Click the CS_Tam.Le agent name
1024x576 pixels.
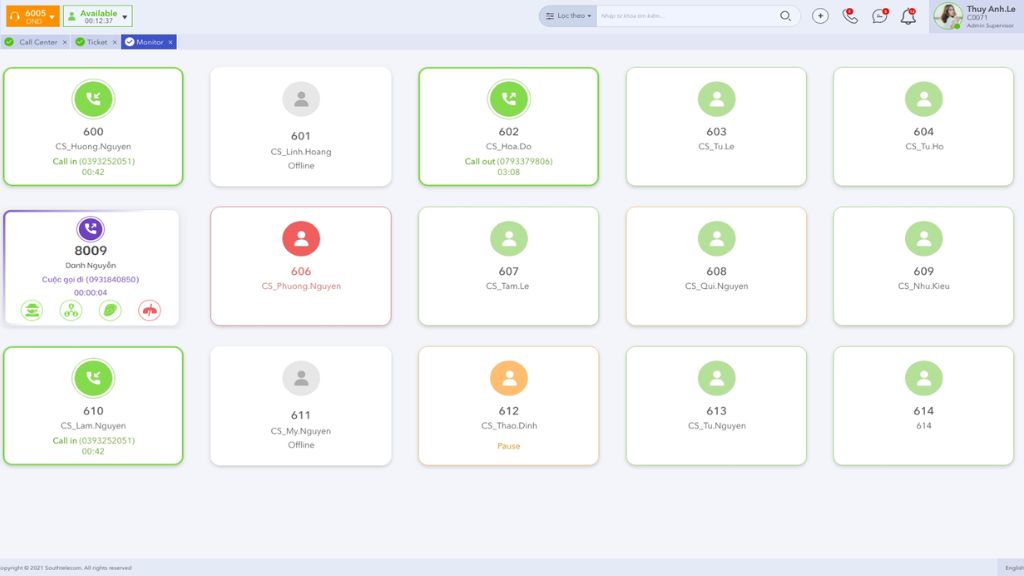pyautogui.click(x=507, y=286)
